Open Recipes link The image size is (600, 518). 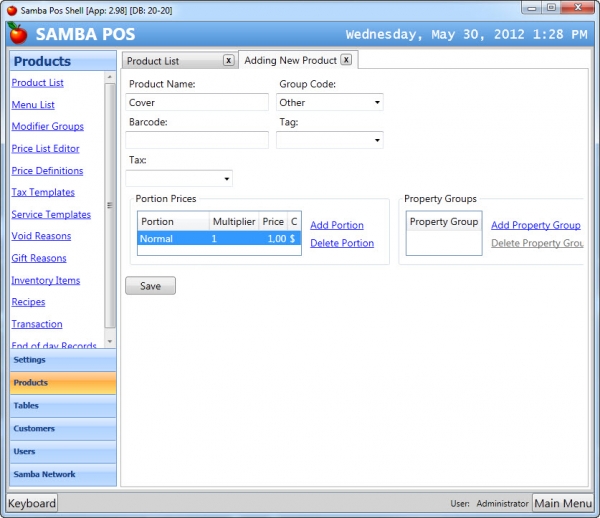point(28,302)
